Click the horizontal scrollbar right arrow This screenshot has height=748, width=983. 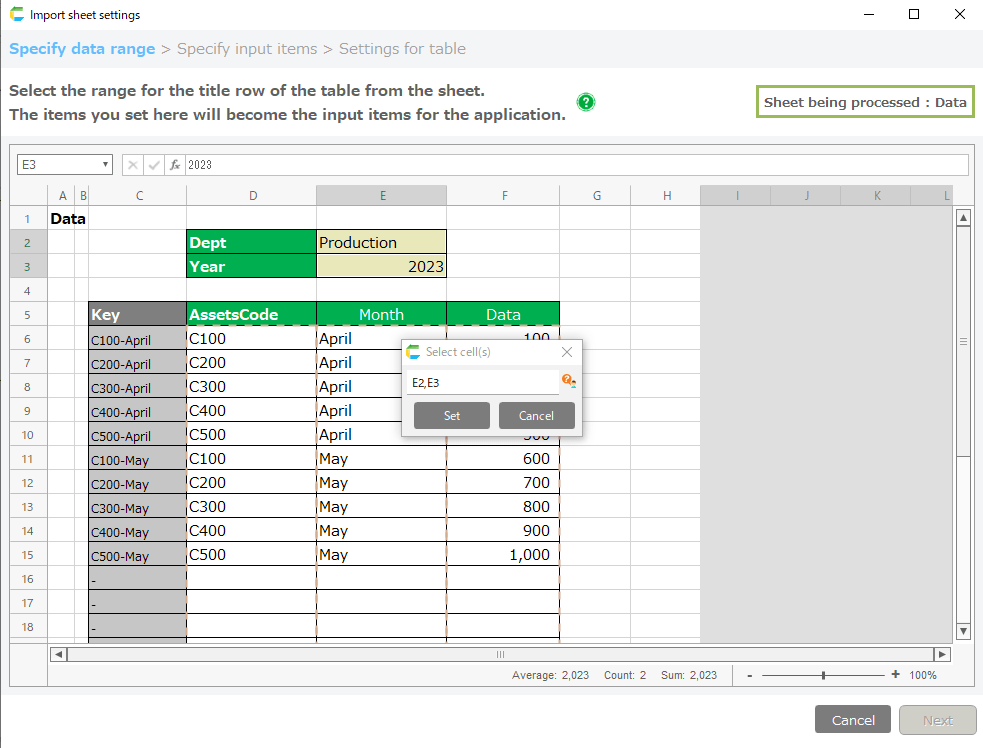(x=941, y=654)
